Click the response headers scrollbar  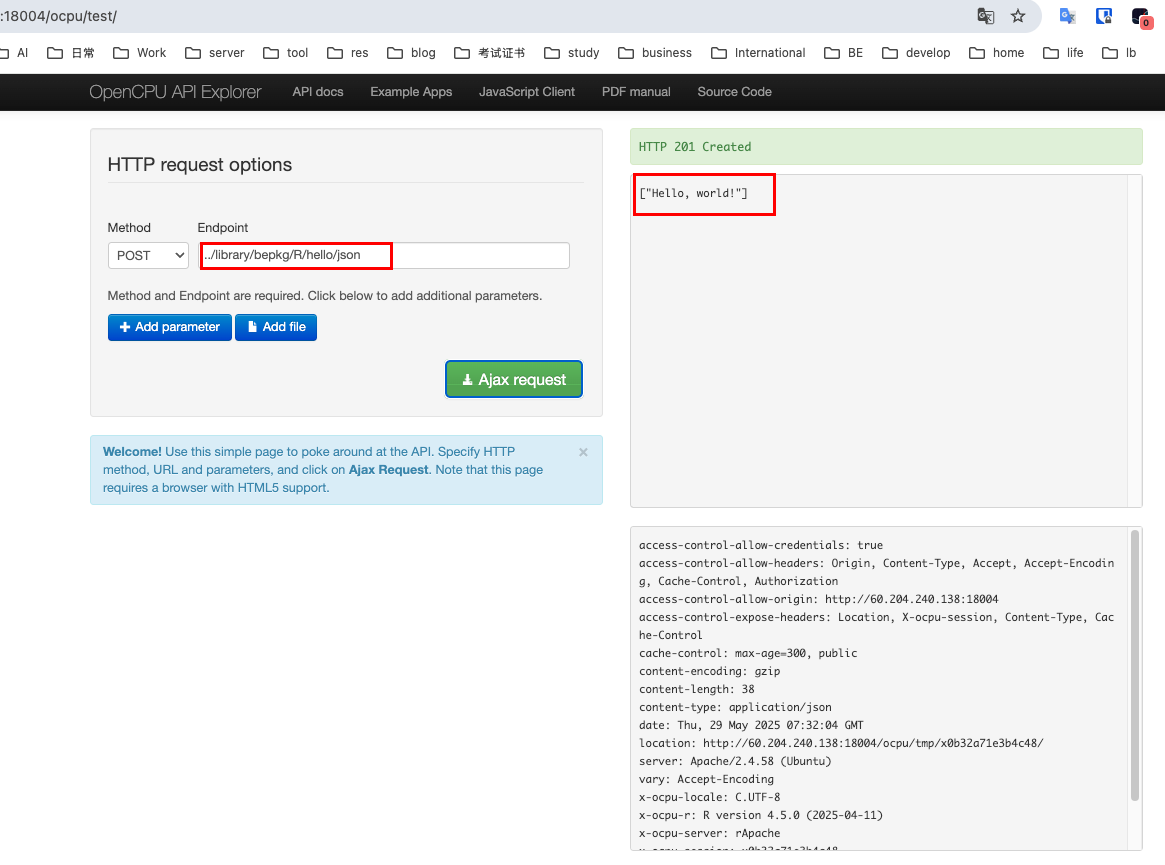pyautogui.click(x=1135, y=665)
